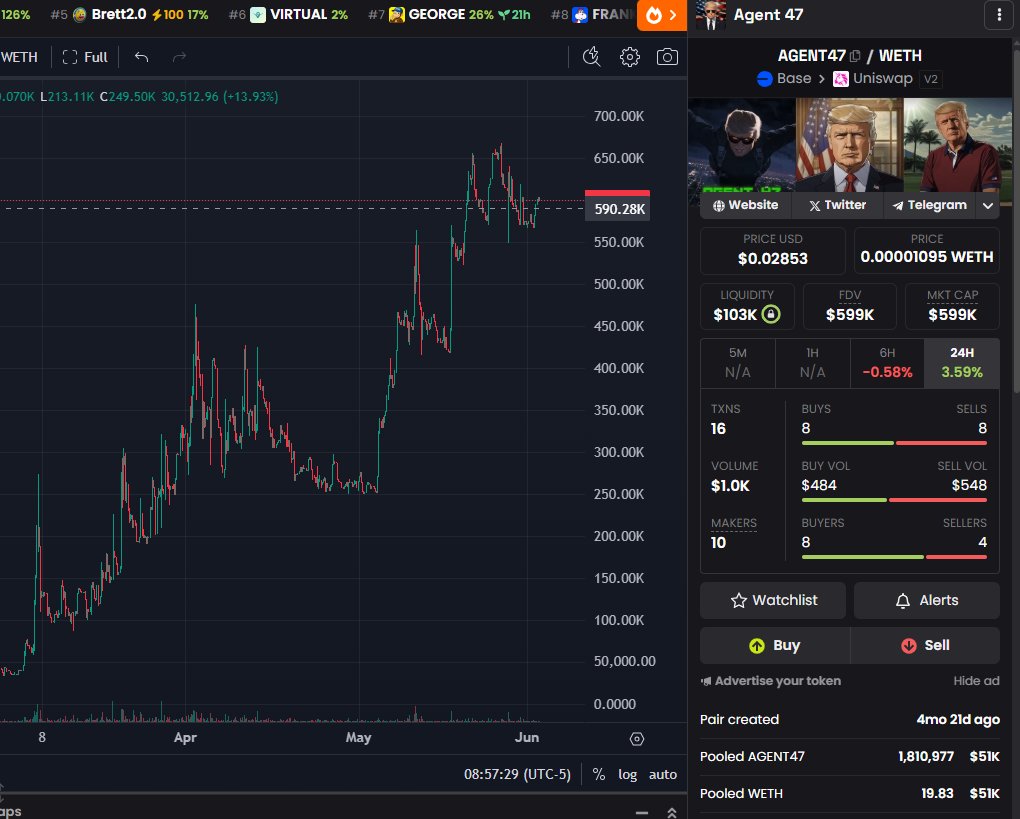The height and width of the screenshot is (819, 1020).
Task: Click the WETH pair label in chart toolbar
Action: (19, 57)
